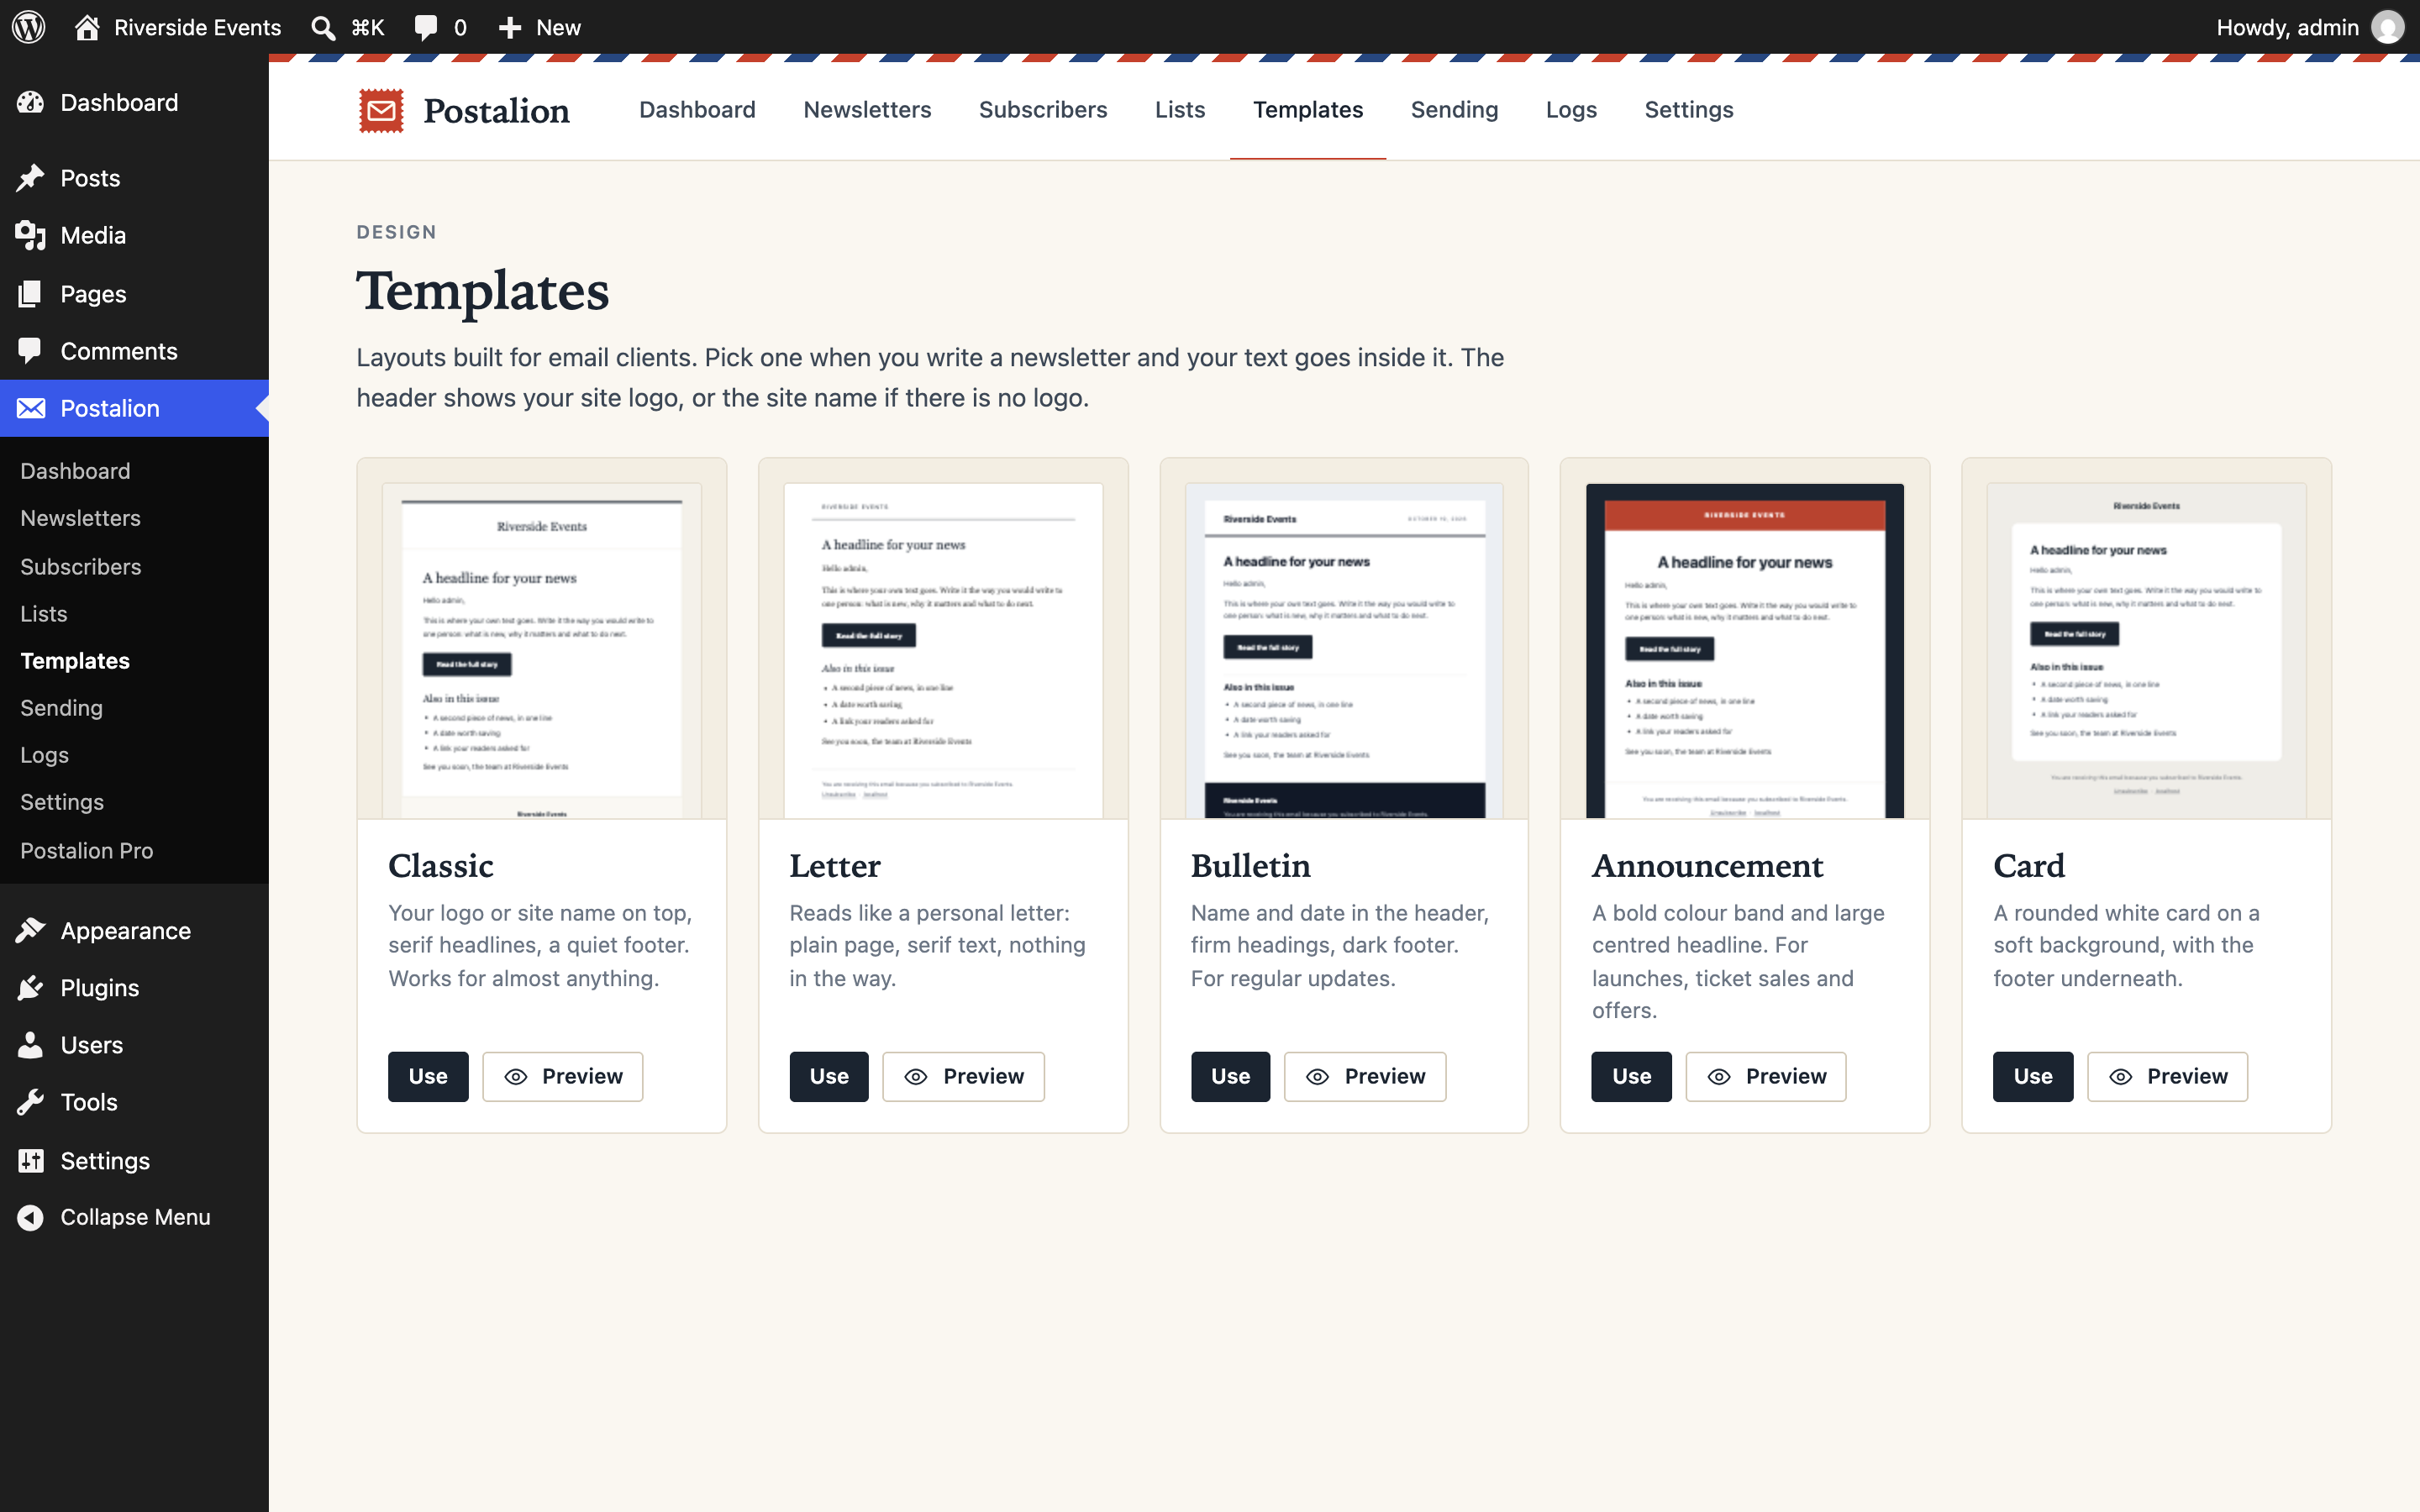Click the Collapse Menu arrow icon
The height and width of the screenshot is (1512, 2420).
pyautogui.click(x=30, y=1217)
